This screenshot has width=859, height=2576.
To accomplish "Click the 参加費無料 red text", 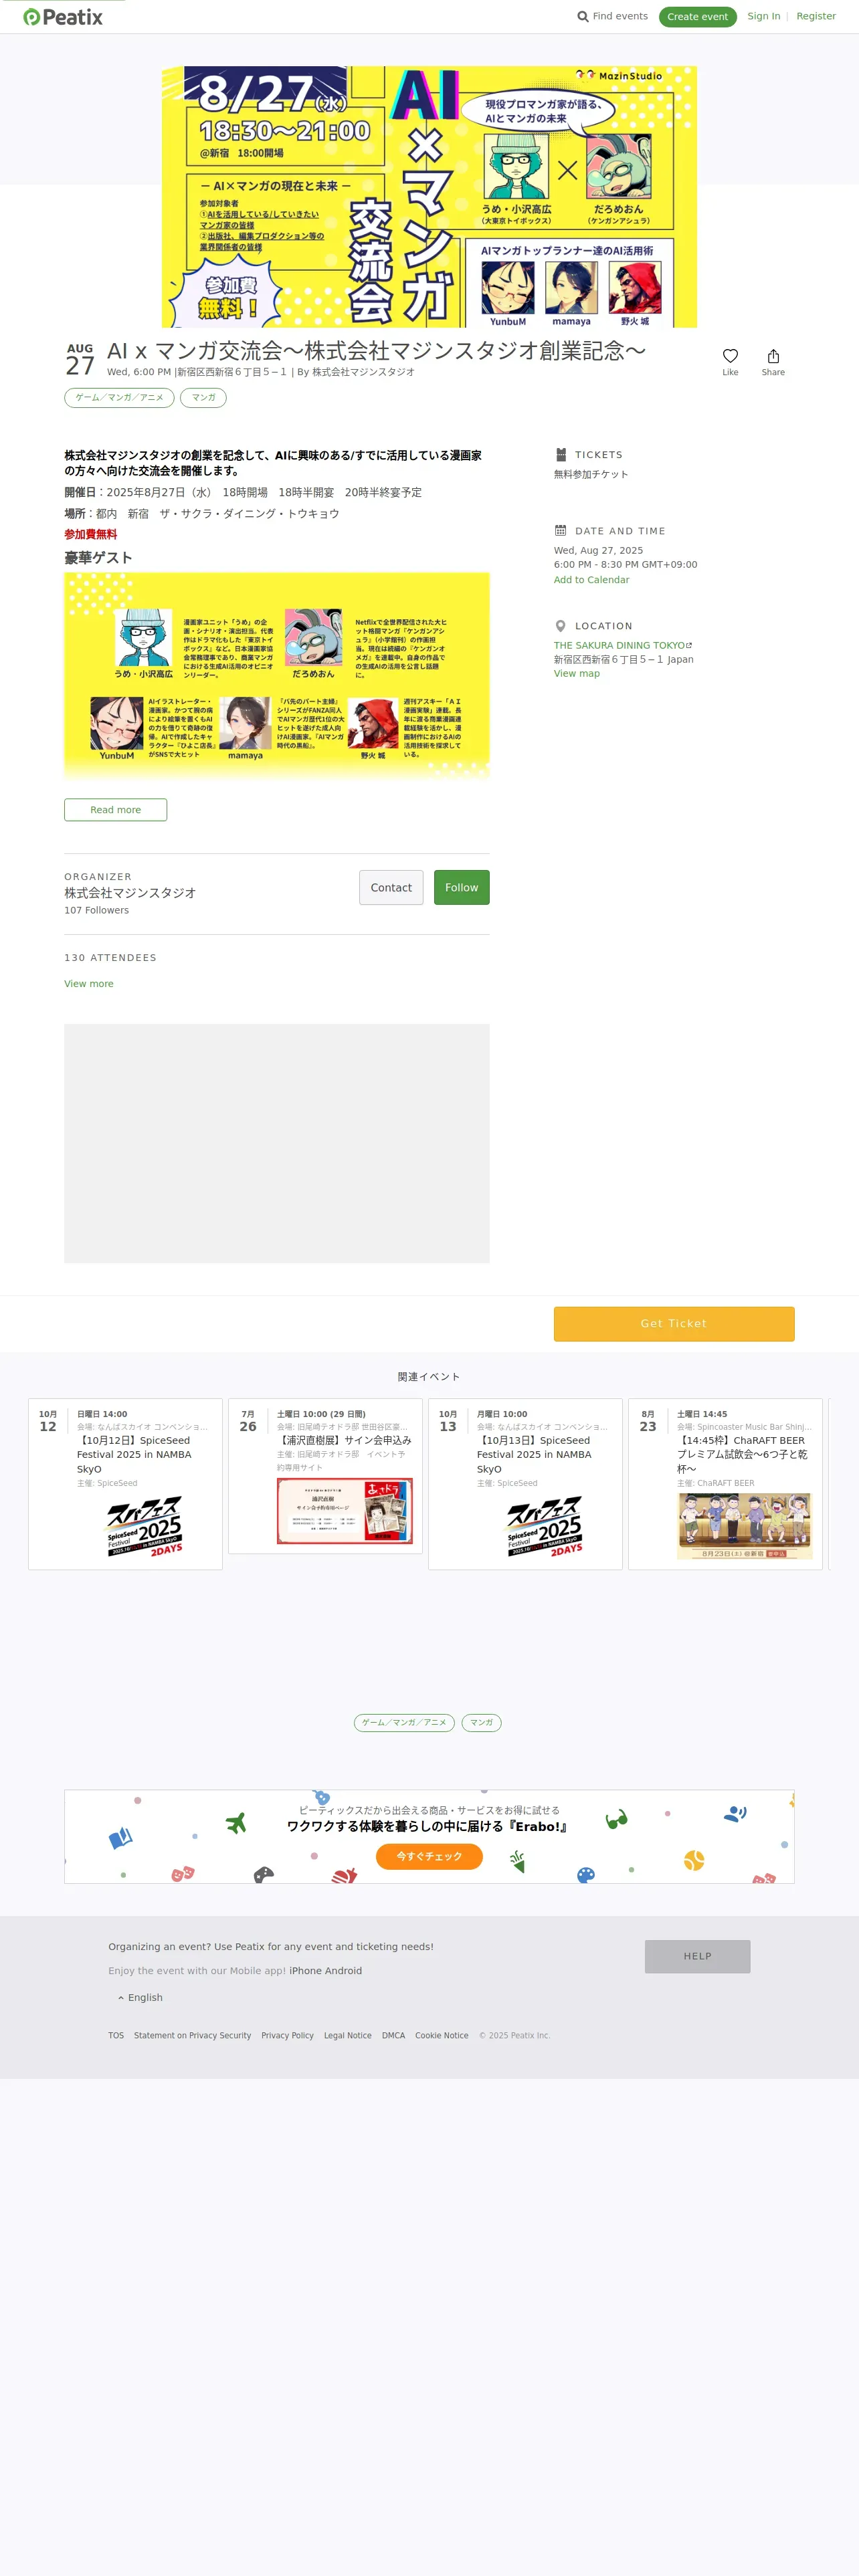I will click(x=90, y=535).
